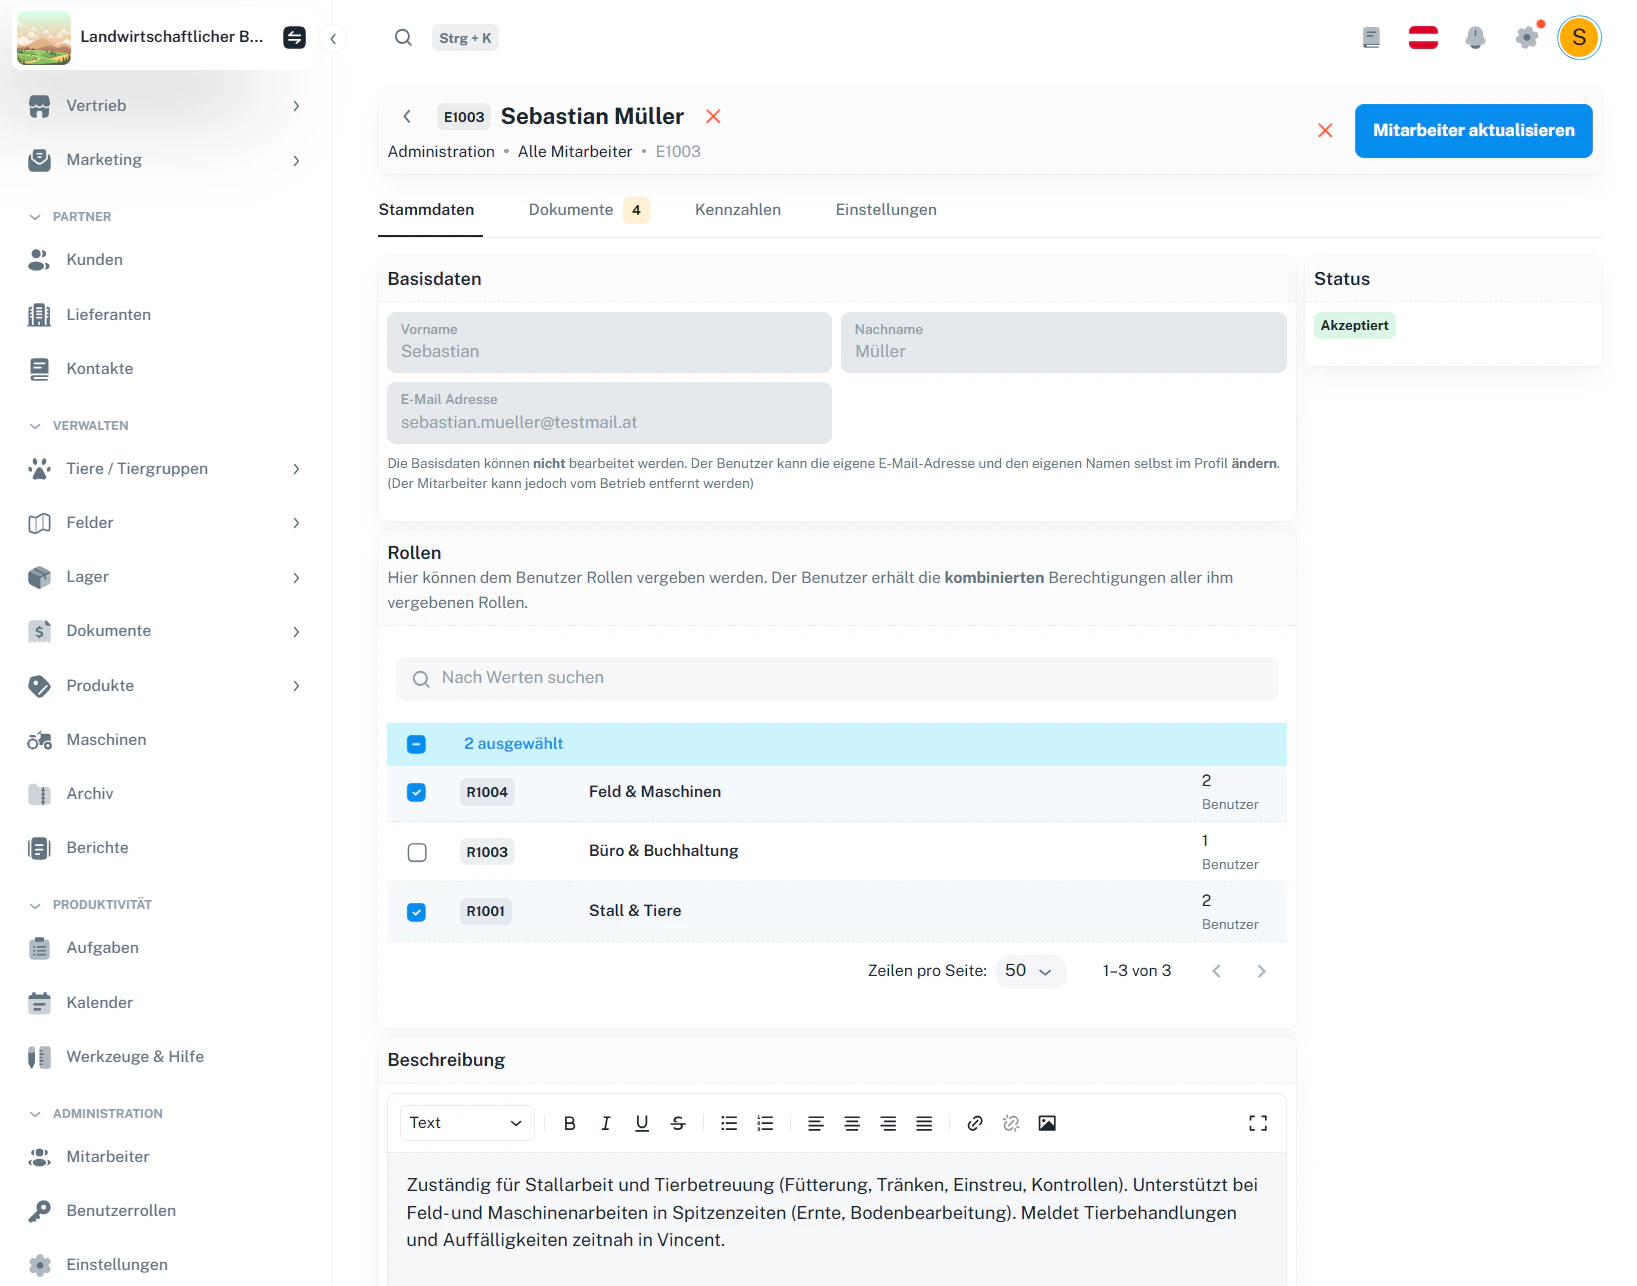Image resolution: width=1637 pixels, height=1286 pixels.
Task: Switch to the Einstellungen tab
Action: pyautogui.click(x=886, y=210)
